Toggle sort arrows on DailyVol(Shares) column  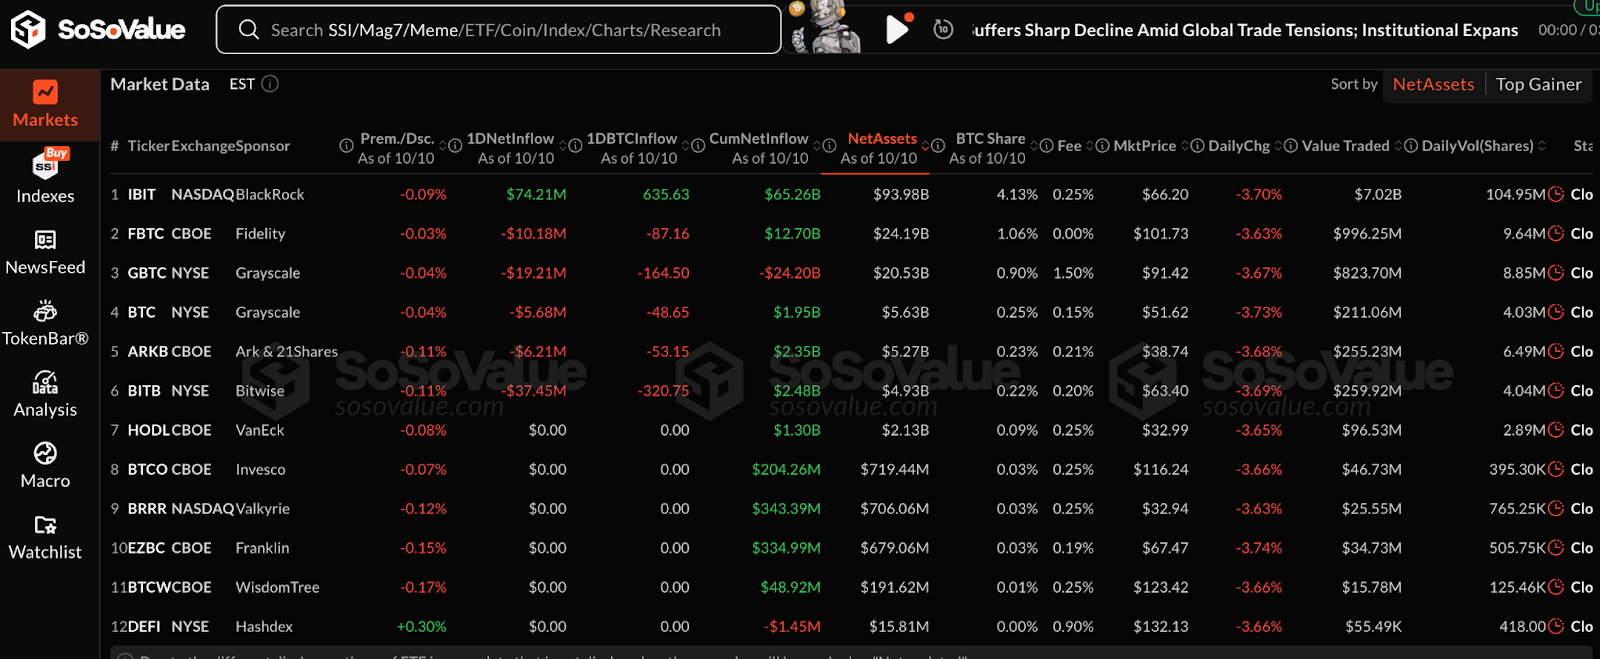[1542, 146]
